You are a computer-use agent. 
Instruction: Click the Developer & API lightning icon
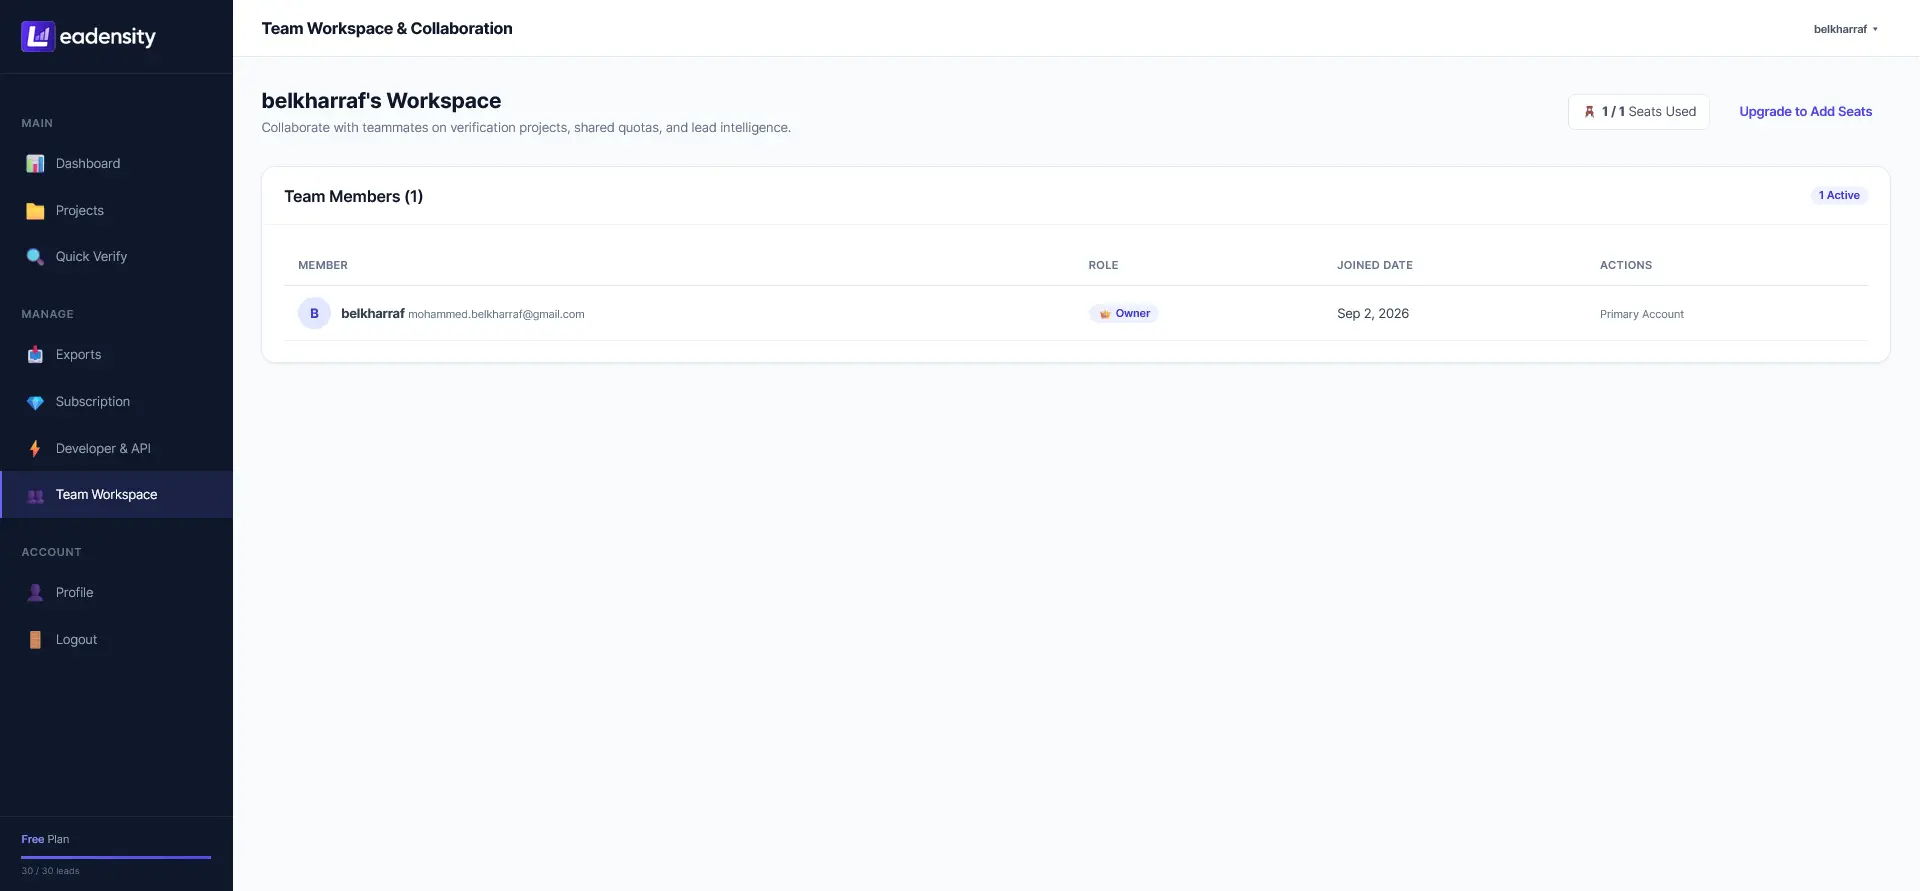click(x=35, y=449)
